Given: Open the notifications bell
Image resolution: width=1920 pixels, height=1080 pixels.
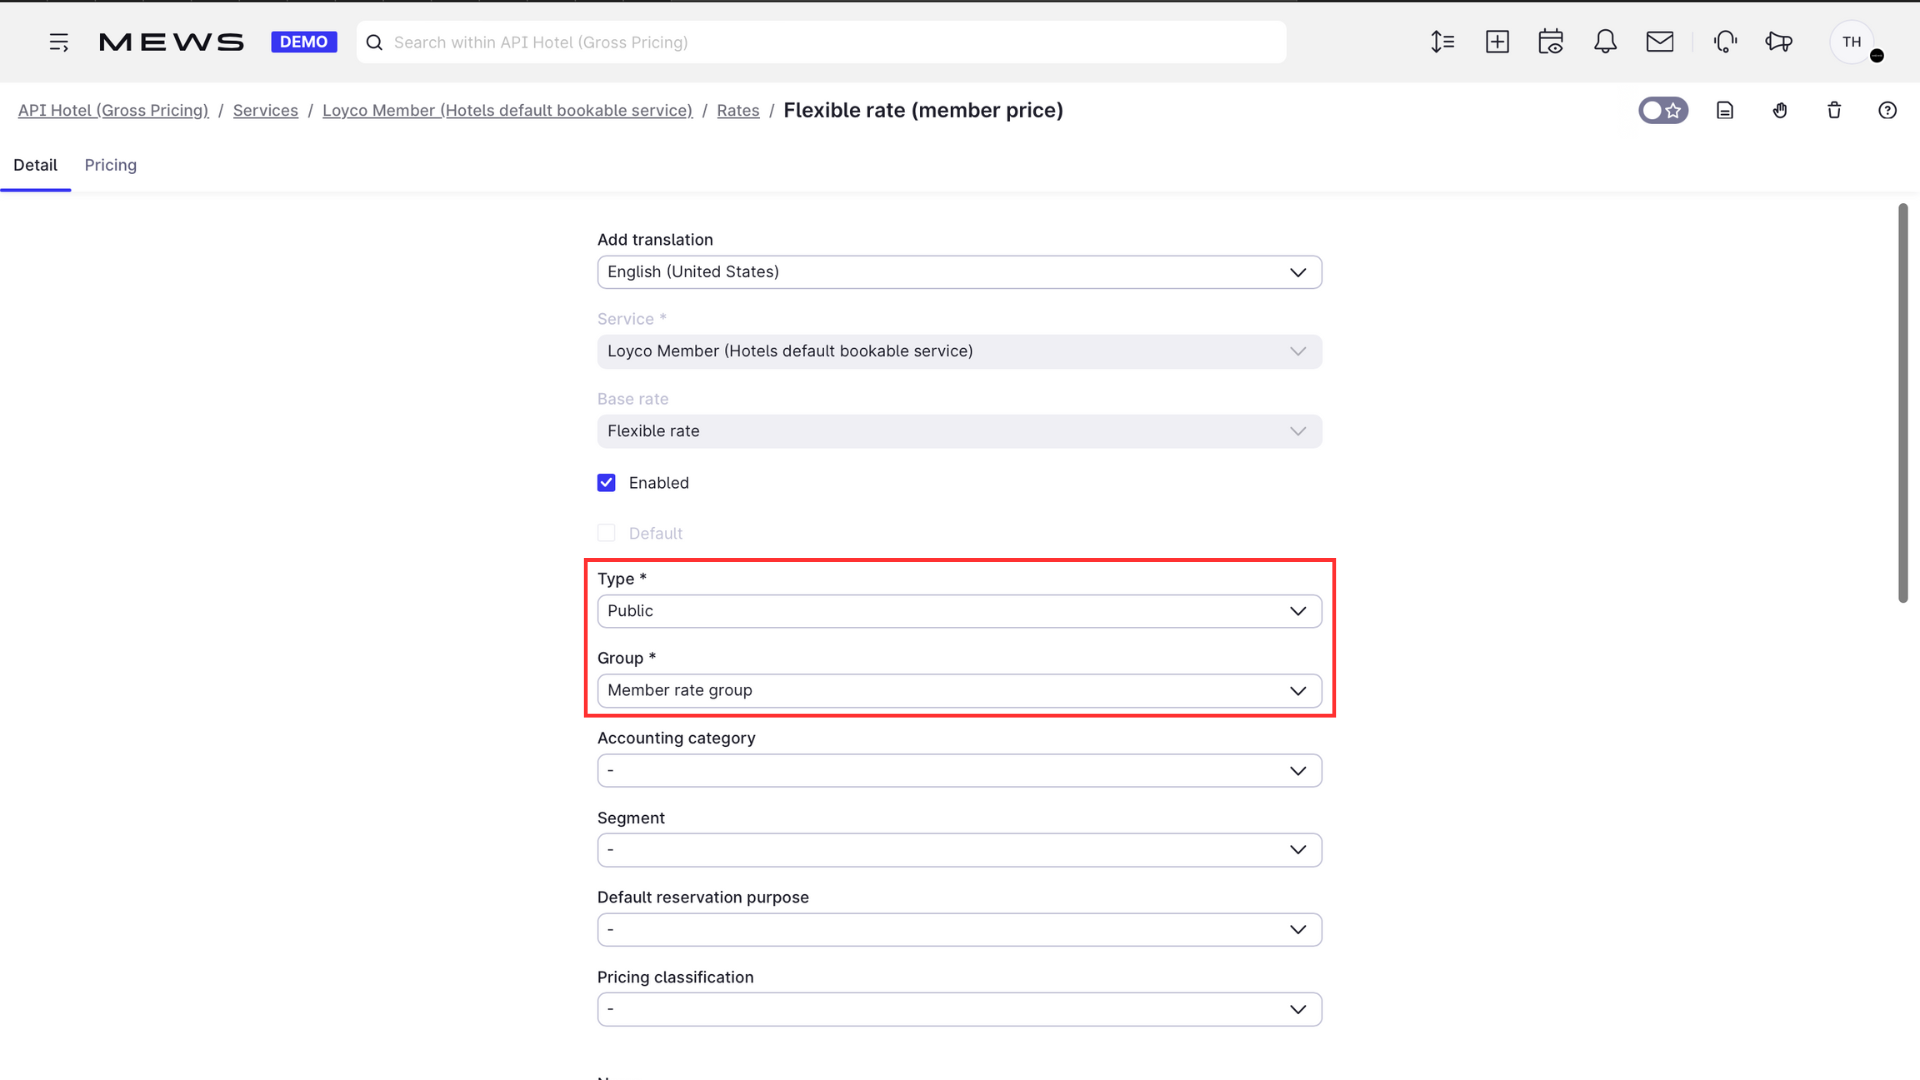Looking at the screenshot, I should (1605, 42).
